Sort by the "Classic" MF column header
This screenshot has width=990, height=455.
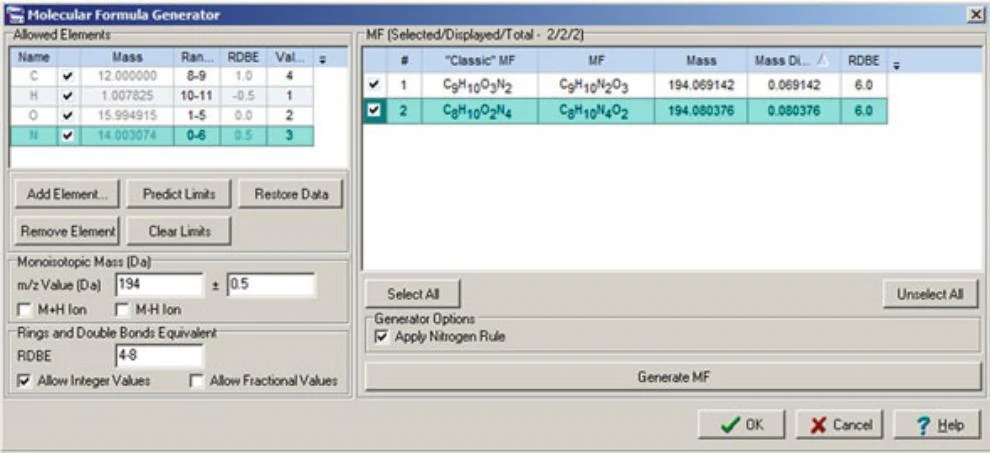pyautogui.click(x=480, y=61)
